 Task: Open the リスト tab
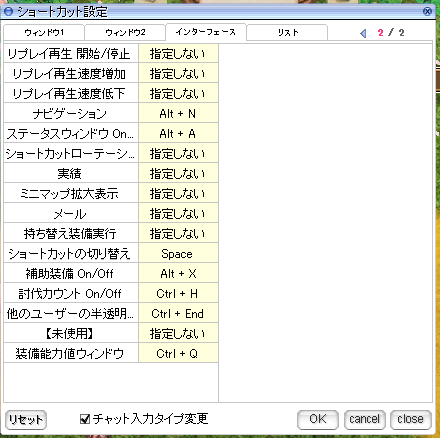[x=287, y=32]
